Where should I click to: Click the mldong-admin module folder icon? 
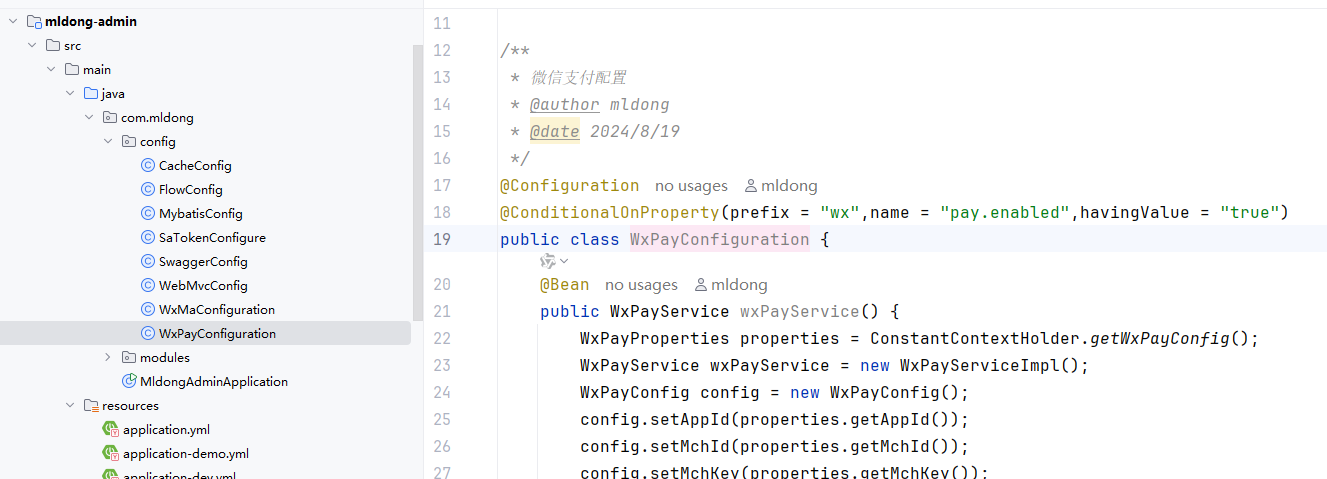34,22
